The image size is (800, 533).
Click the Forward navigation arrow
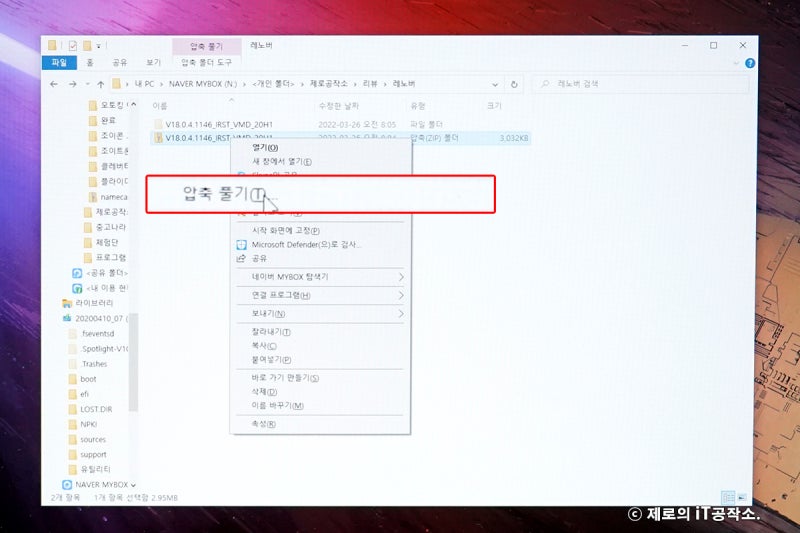point(72,84)
